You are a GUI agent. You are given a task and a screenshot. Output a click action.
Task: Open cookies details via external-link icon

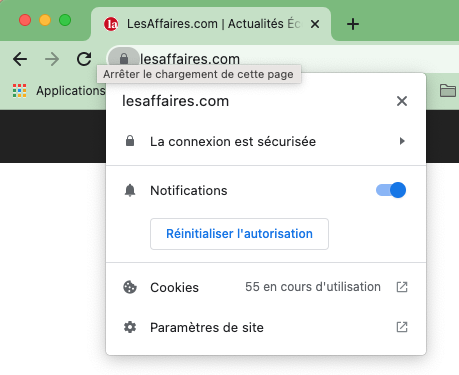[402, 287]
